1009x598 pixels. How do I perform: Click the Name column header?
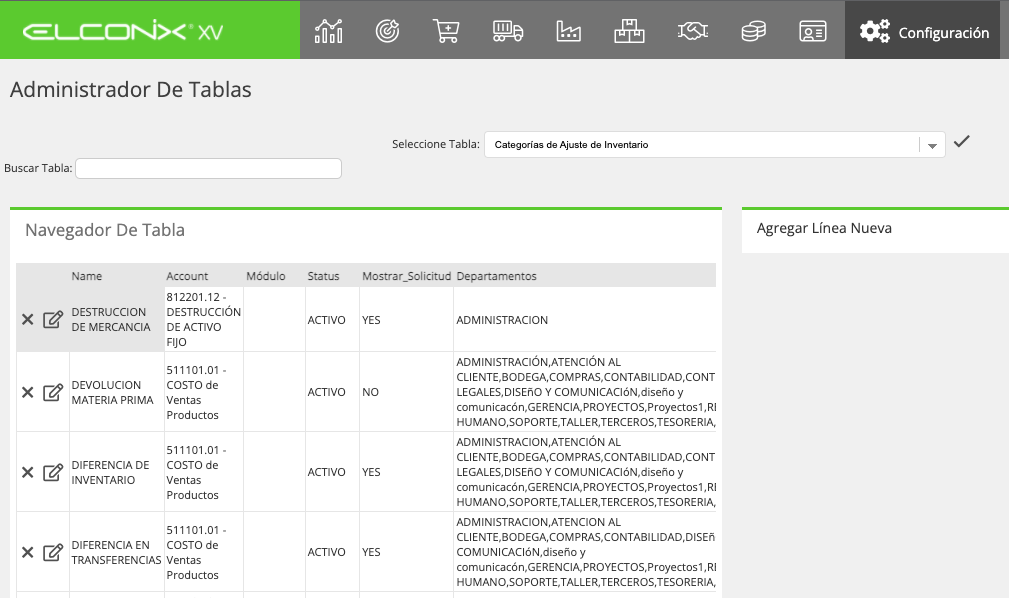87,276
